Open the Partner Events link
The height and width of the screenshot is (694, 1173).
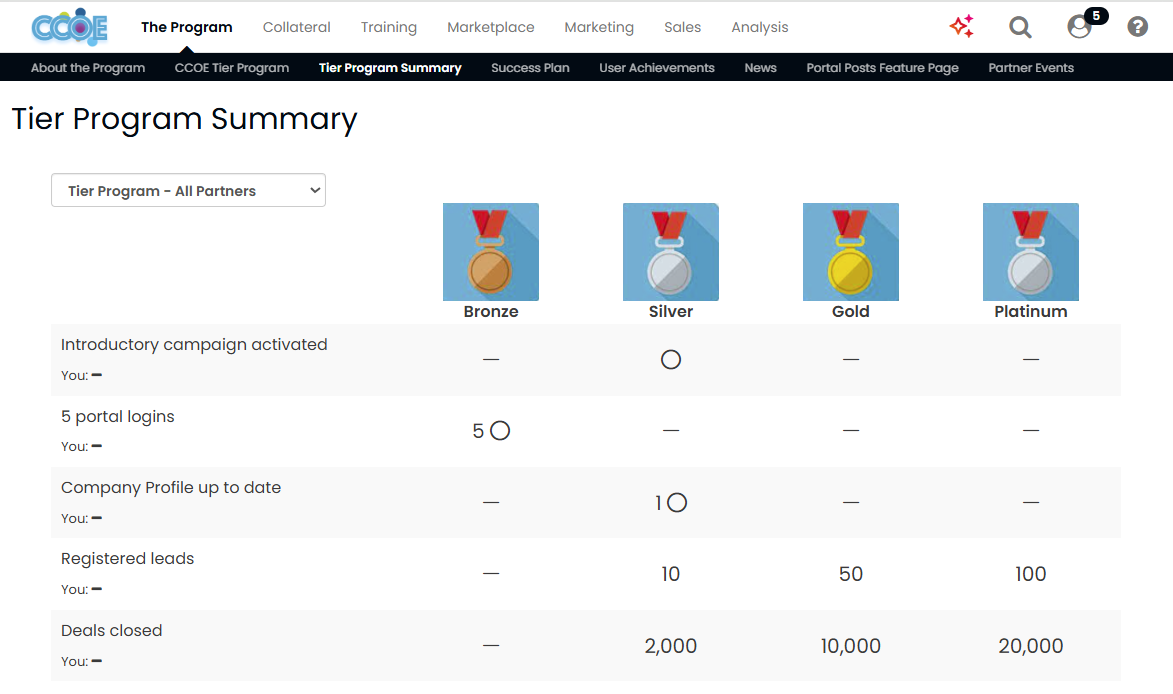(1031, 68)
